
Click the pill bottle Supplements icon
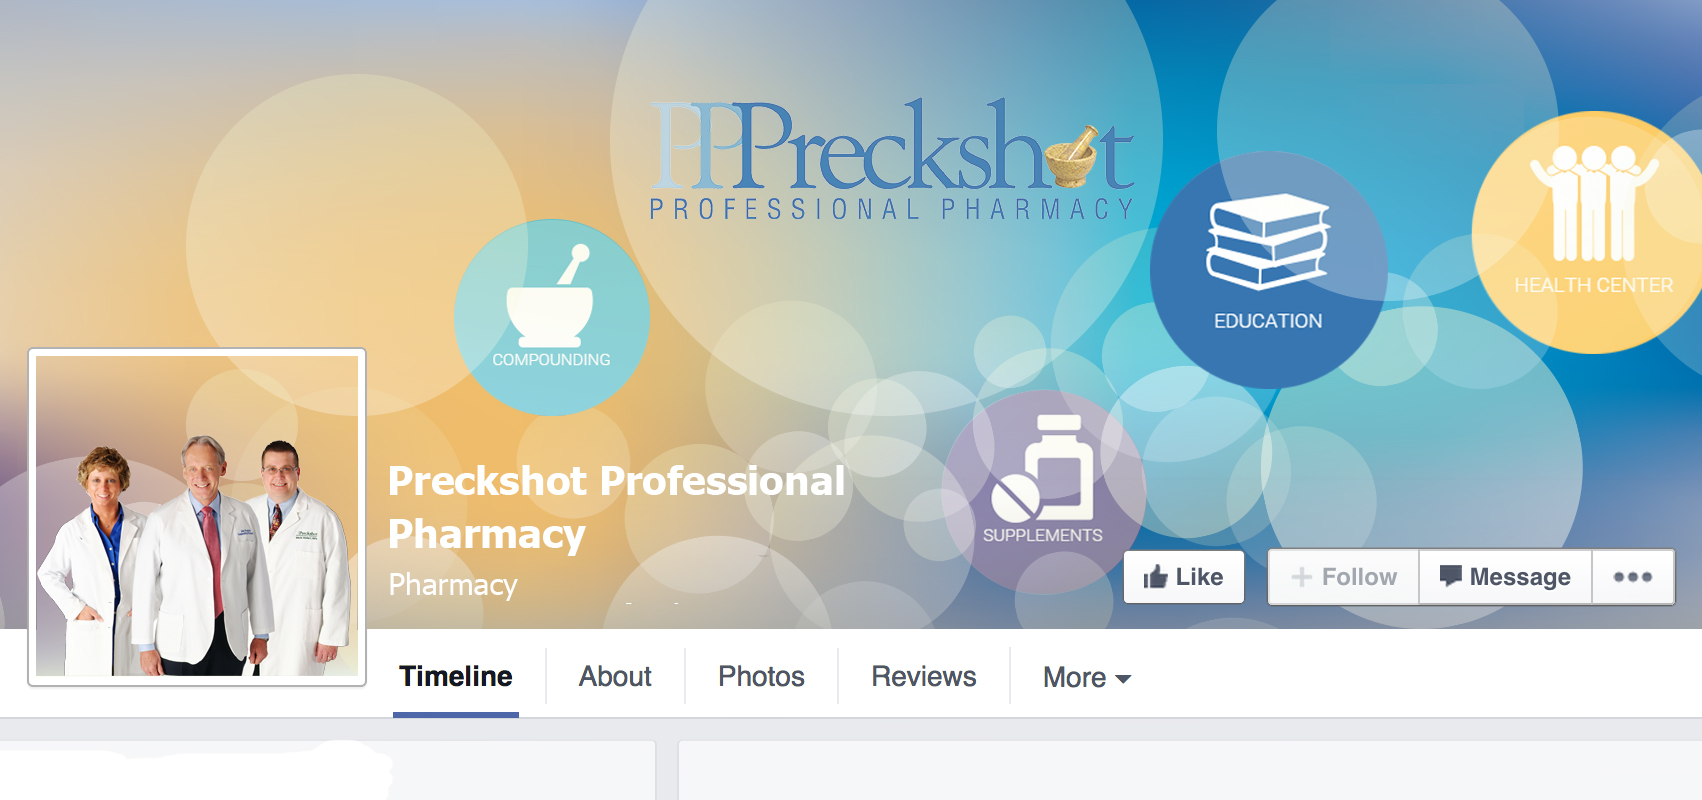[1042, 468]
